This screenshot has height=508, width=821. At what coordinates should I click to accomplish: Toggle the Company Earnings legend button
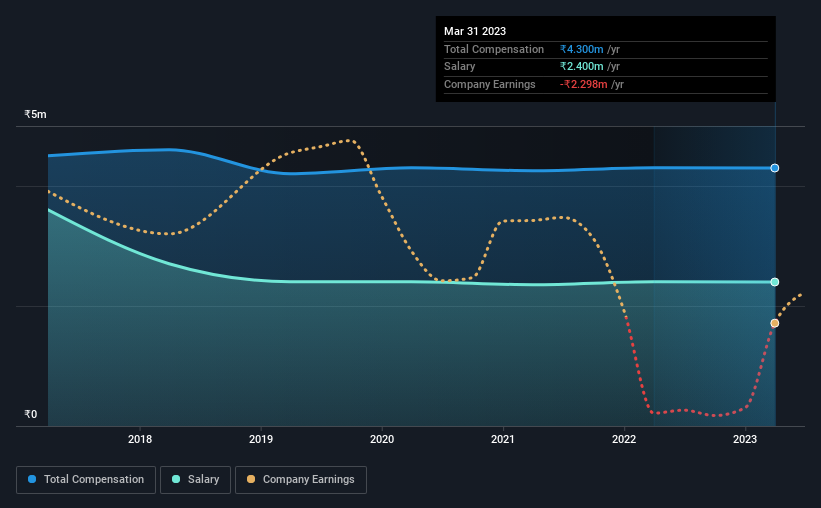(301, 480)
